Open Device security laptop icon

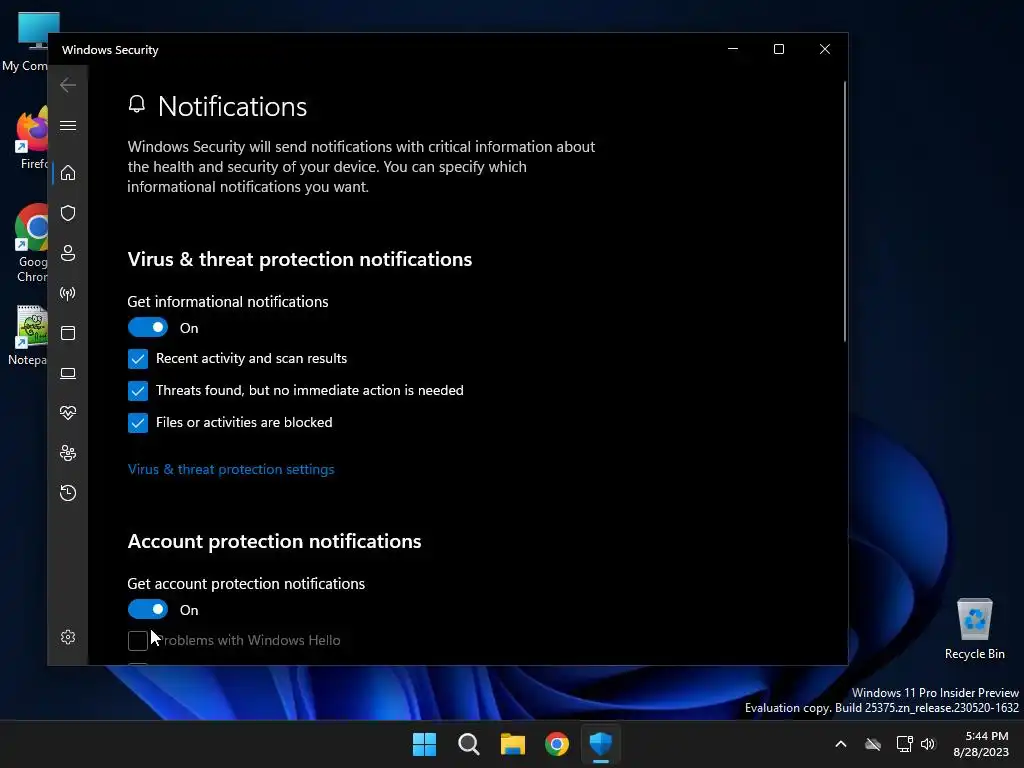click(x=68, y=374)
